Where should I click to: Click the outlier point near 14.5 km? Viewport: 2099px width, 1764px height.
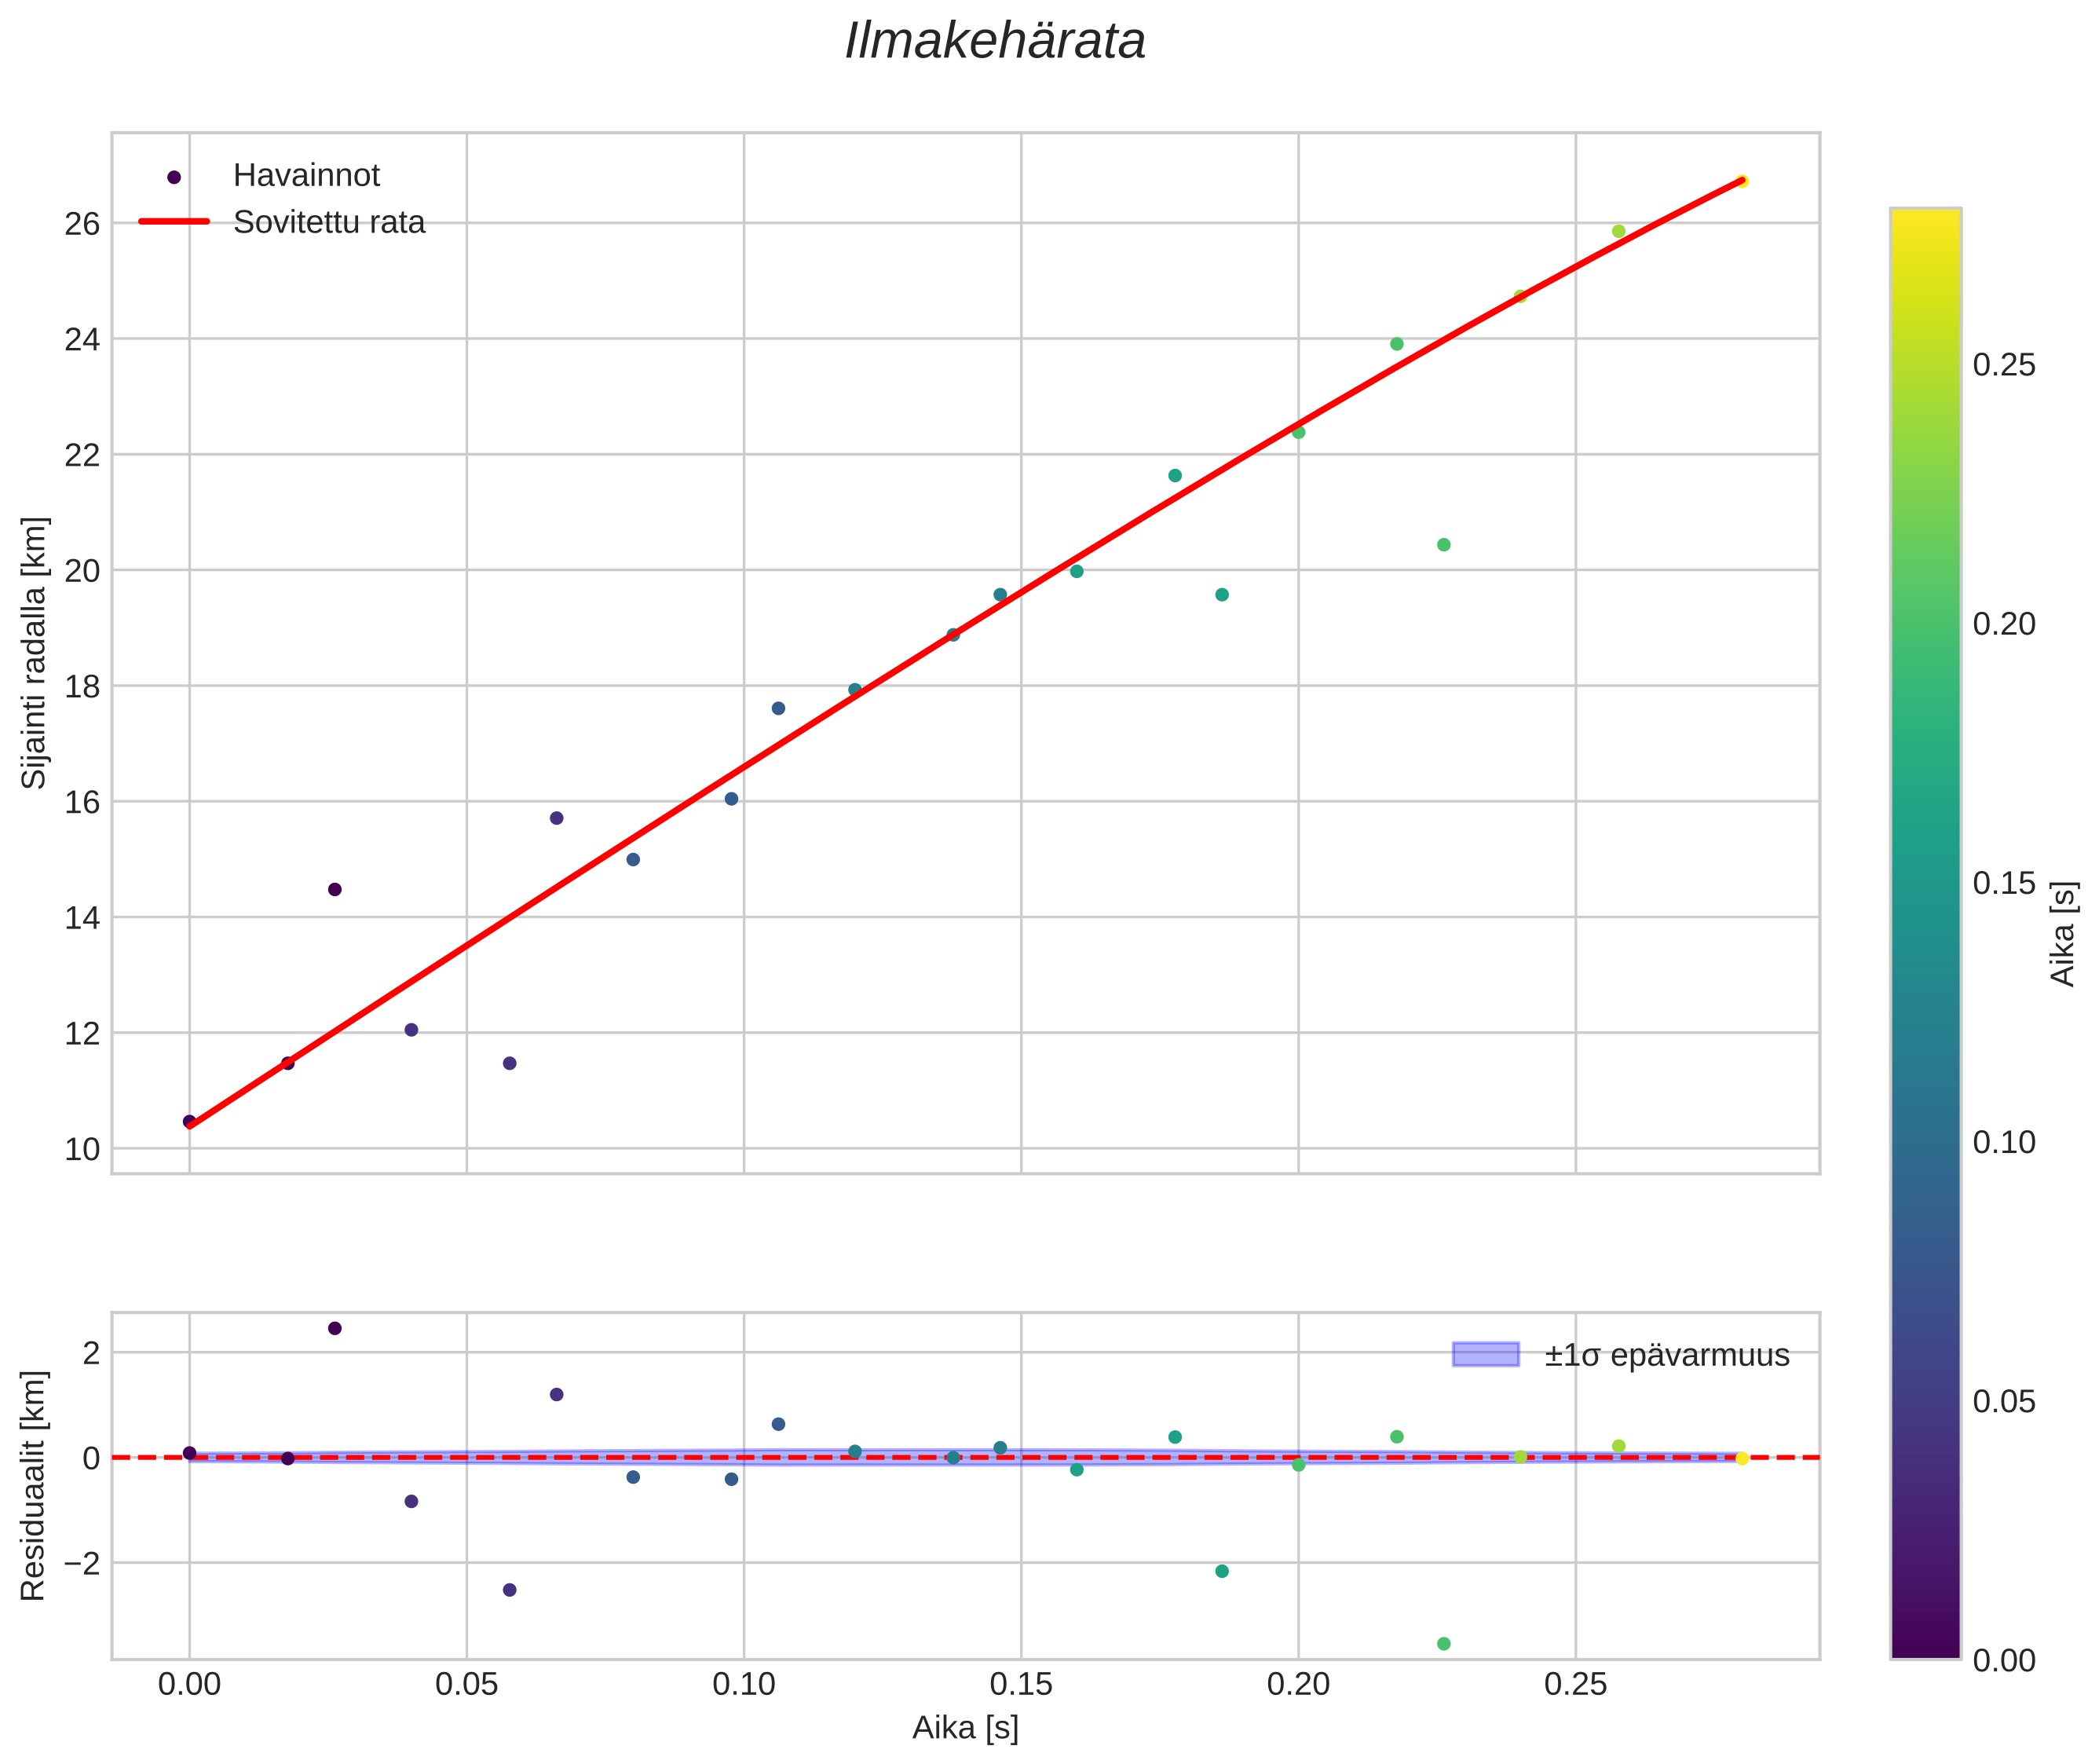click(x=335, y=889)
